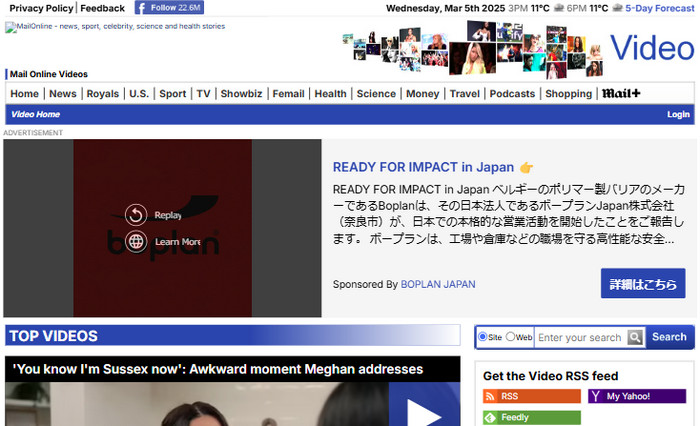Viewport: 700px width, 426px height.
Task: Select the Site search radio button
Action: pyautogui.click(x=482, y=337)
